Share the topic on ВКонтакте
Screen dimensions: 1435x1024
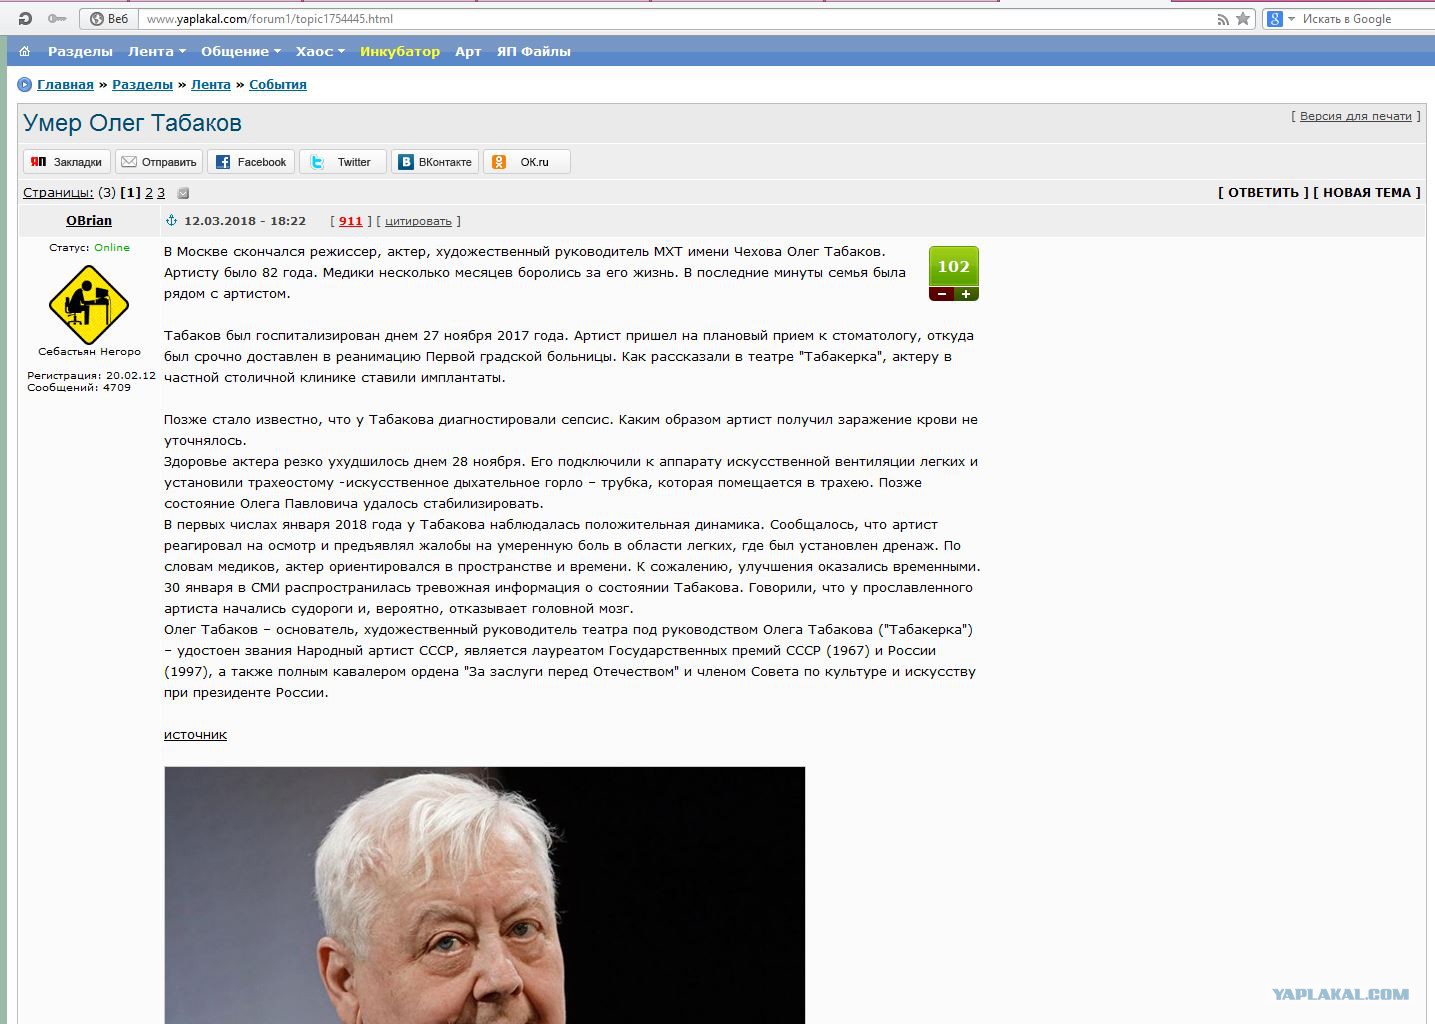[435, 162]
